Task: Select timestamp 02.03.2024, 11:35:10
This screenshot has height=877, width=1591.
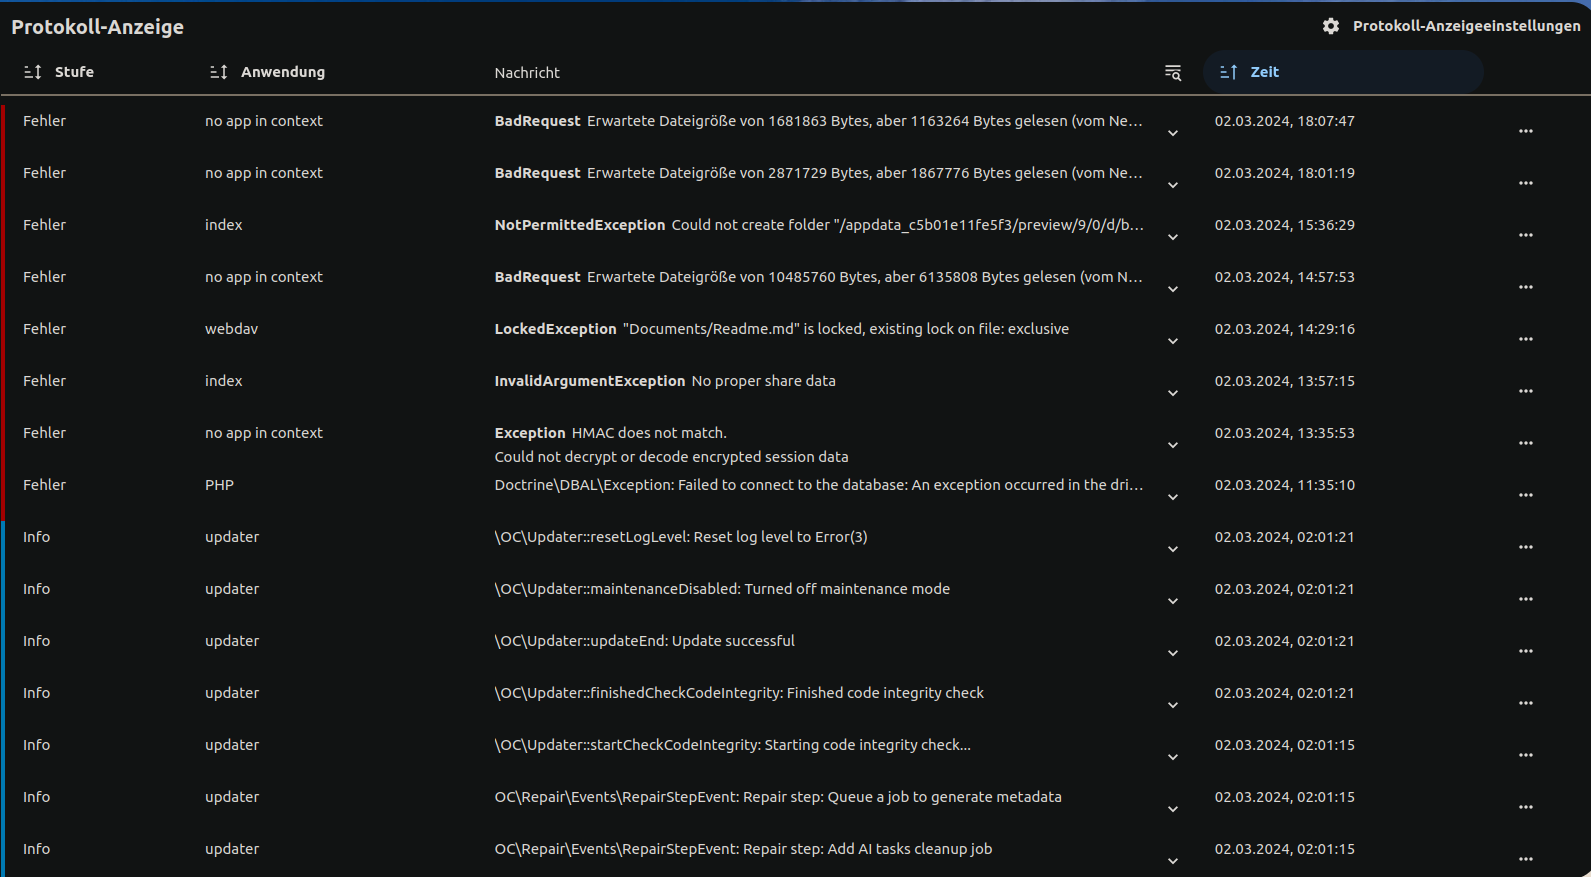Action: [x=1285, y=485]
